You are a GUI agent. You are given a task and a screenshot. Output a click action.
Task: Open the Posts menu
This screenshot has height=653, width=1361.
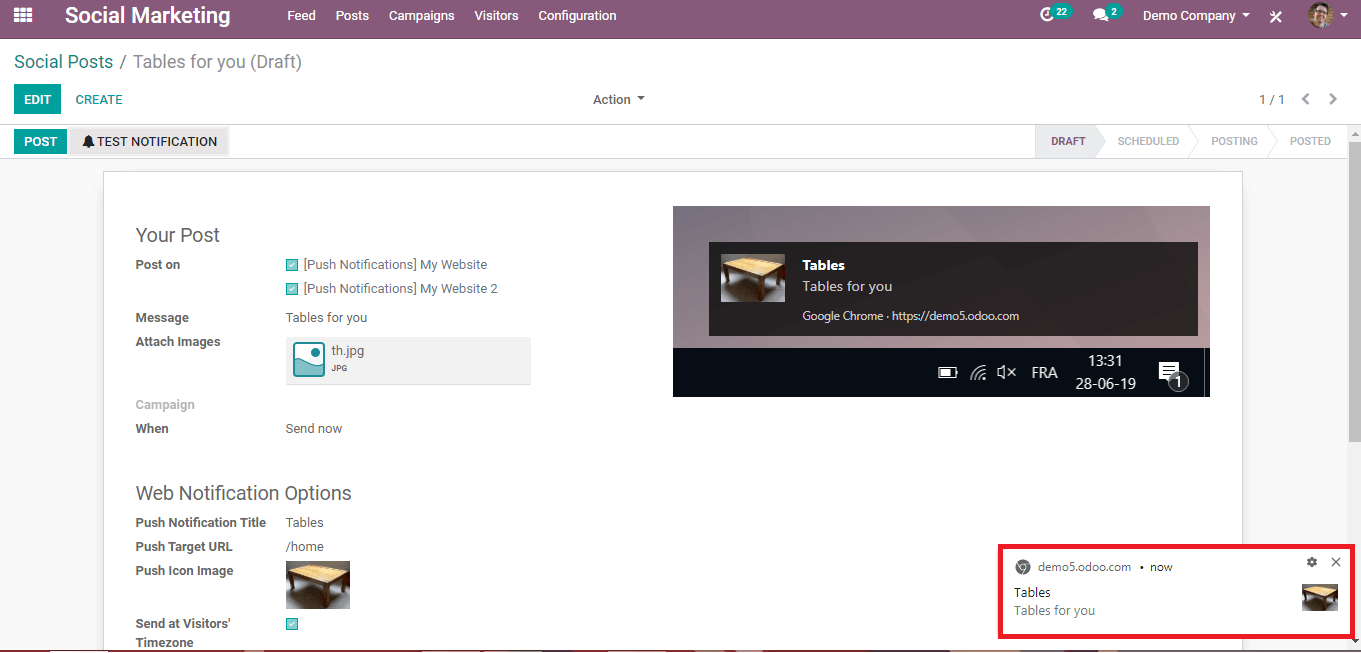(x=352, y=16)
